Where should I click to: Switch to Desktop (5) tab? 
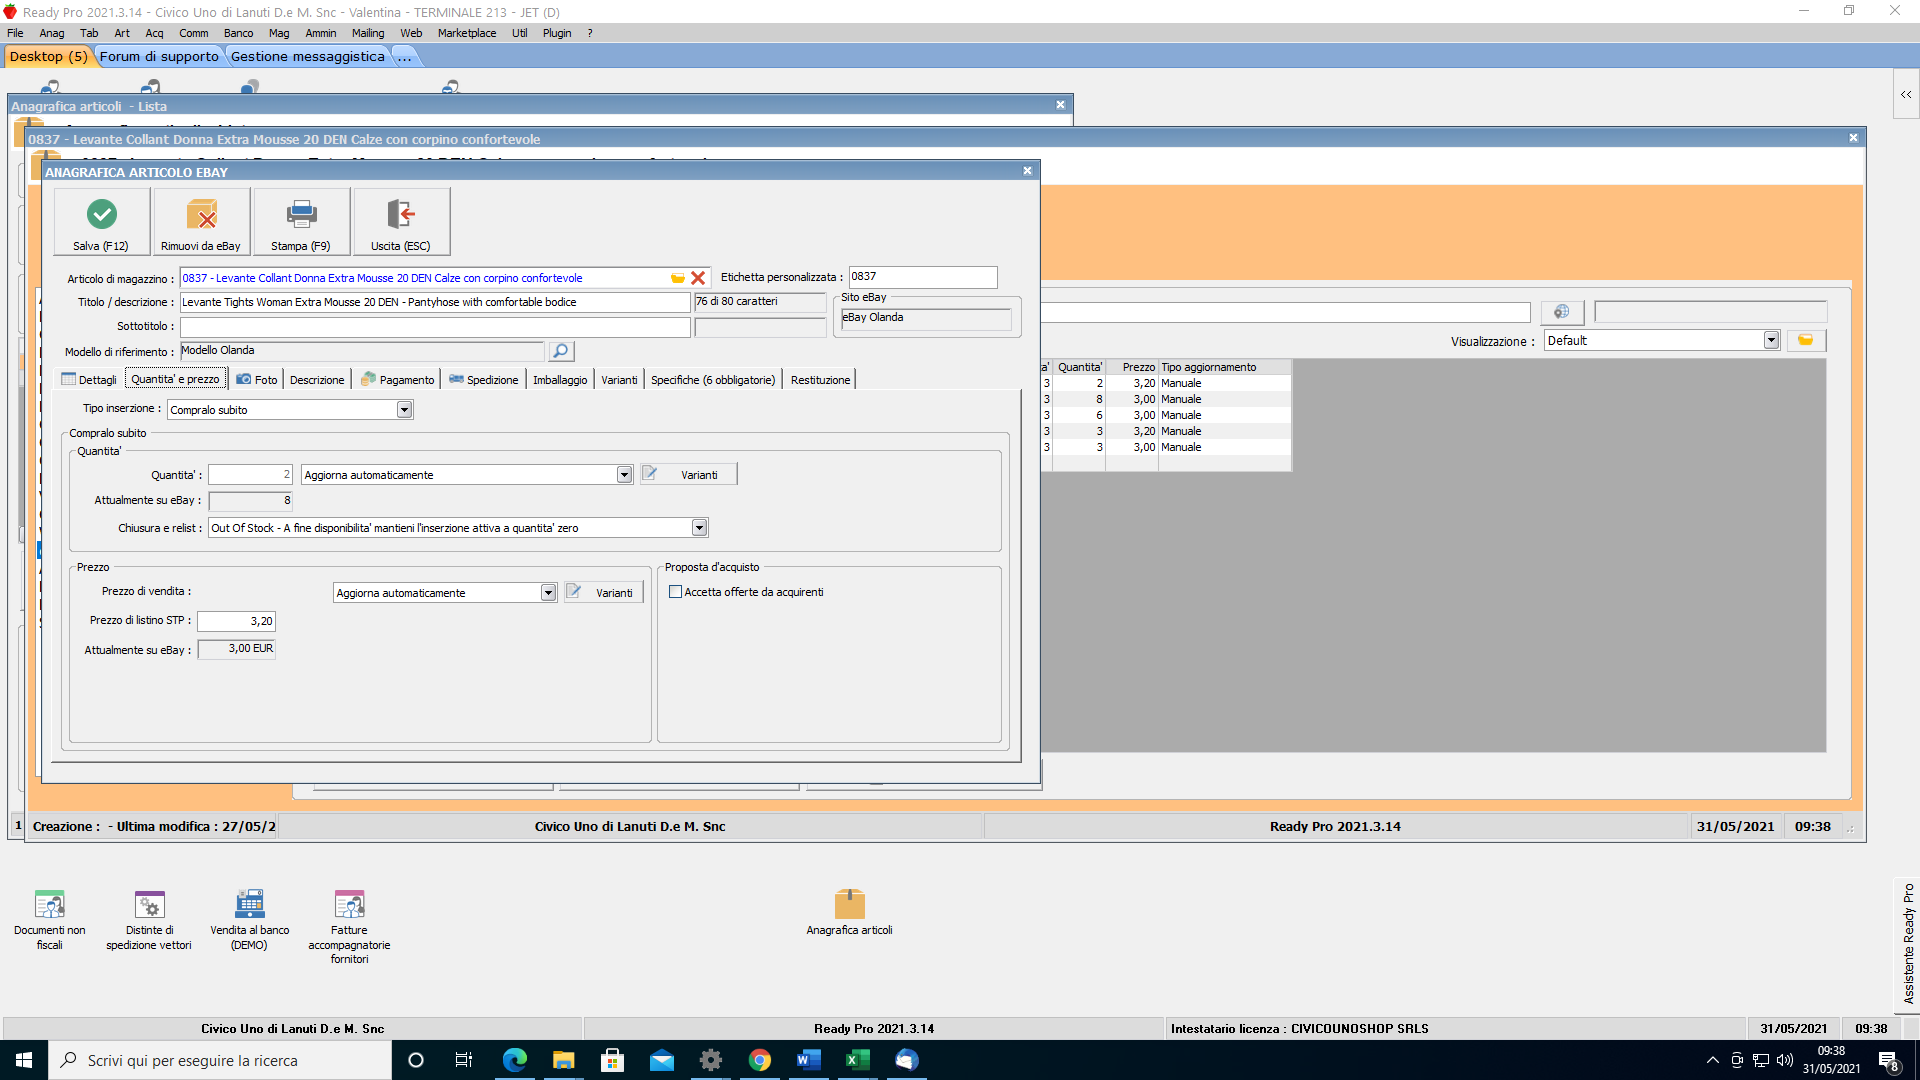(x=48, y=57)
